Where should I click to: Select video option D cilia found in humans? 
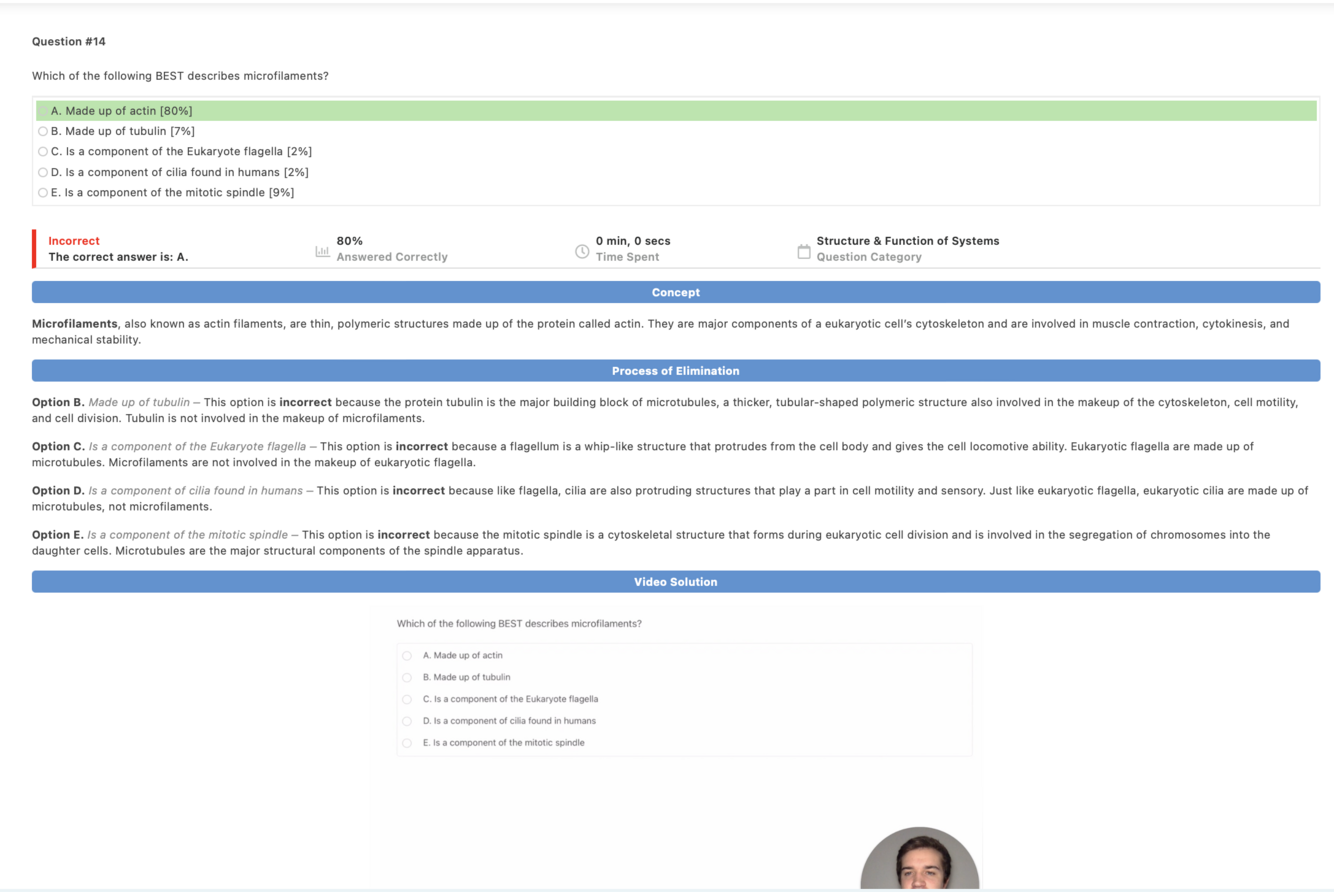[407, 721]
